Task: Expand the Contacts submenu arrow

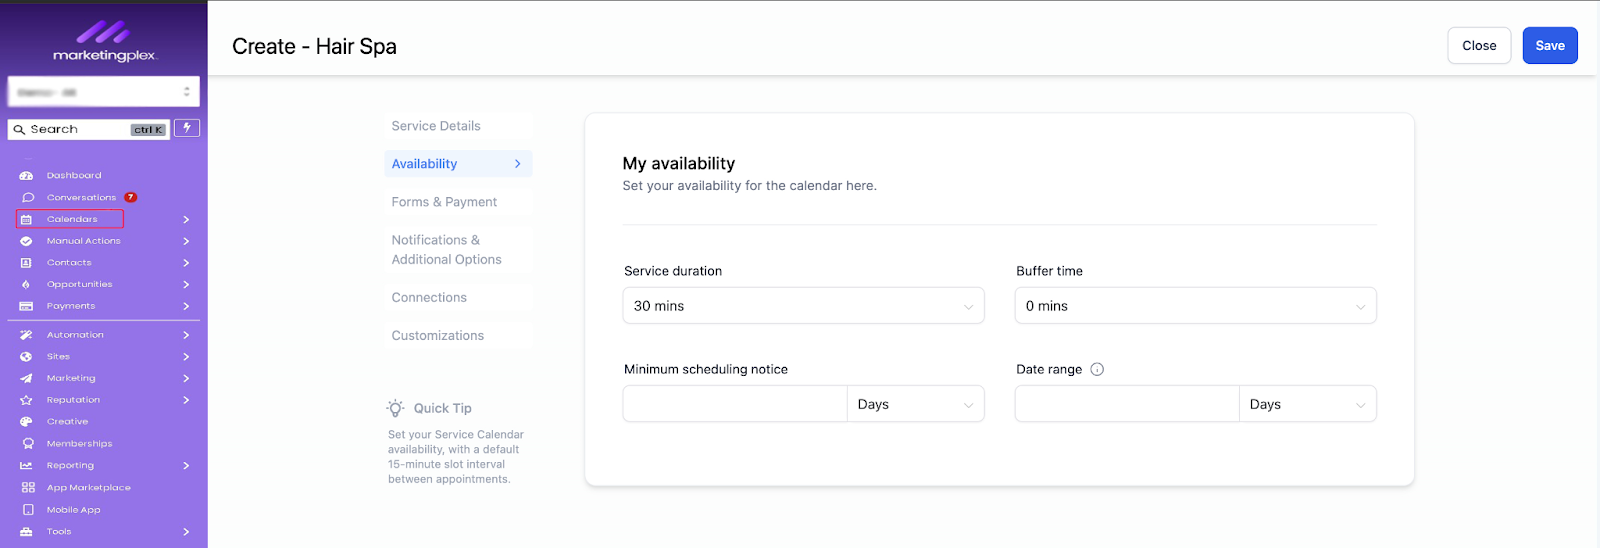Action: click(x=186, y=263)
